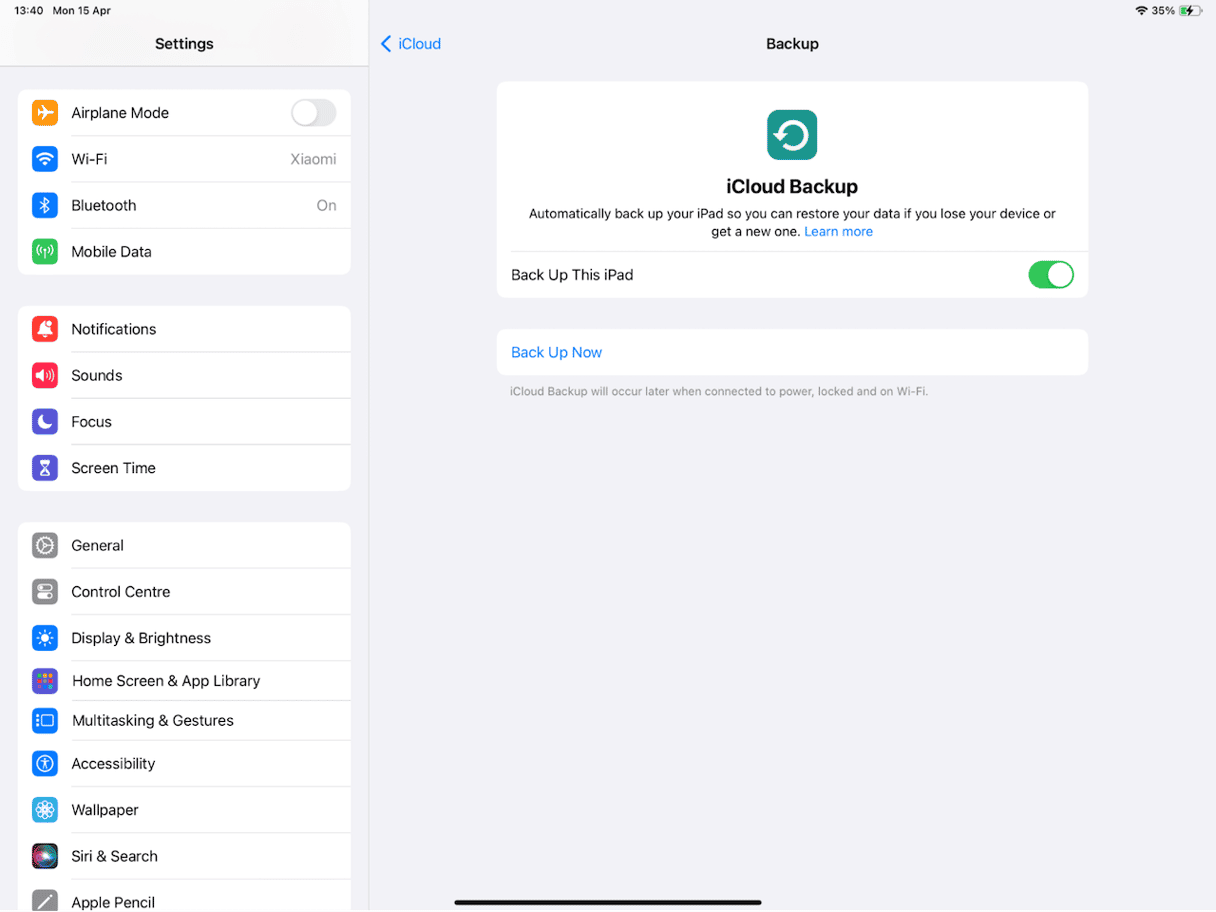1216x912 pixels.
Task: Open the Learn more link
Action: [838, 231]
